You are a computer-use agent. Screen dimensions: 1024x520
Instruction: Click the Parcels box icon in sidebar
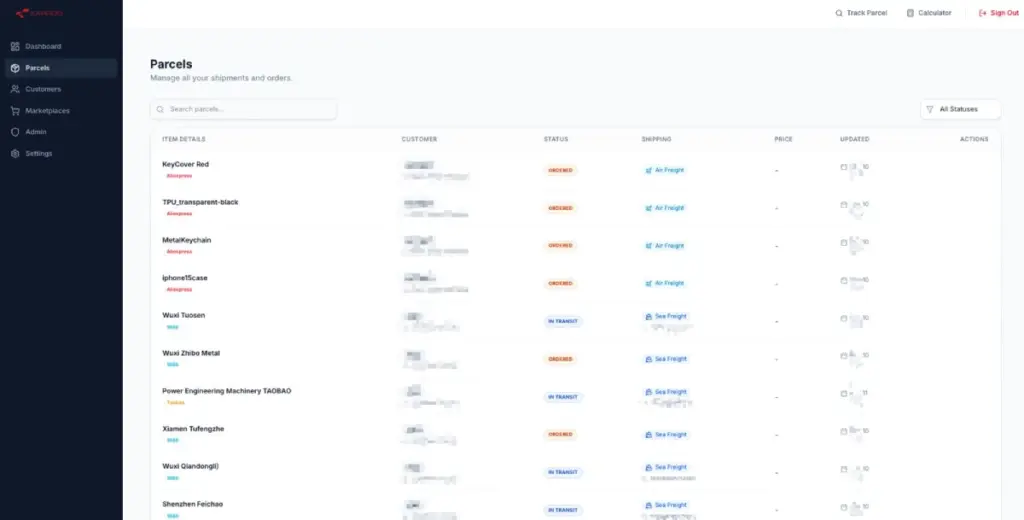(x=15, y=68)
